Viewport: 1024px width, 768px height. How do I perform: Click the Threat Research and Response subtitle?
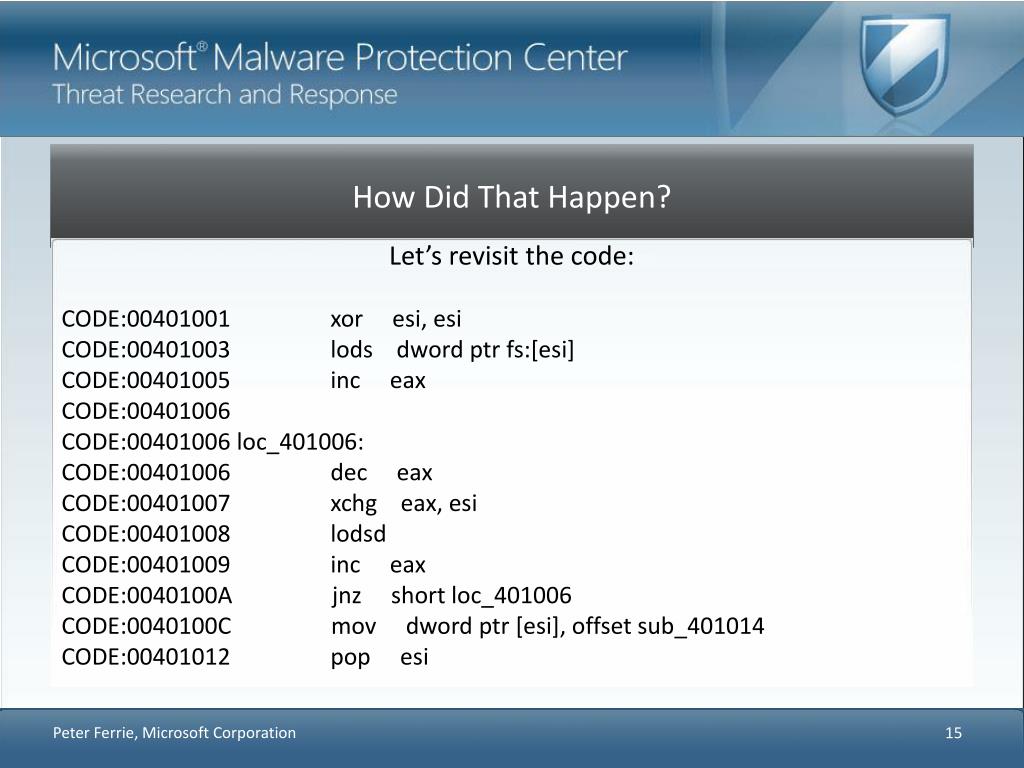click(225, 95)
